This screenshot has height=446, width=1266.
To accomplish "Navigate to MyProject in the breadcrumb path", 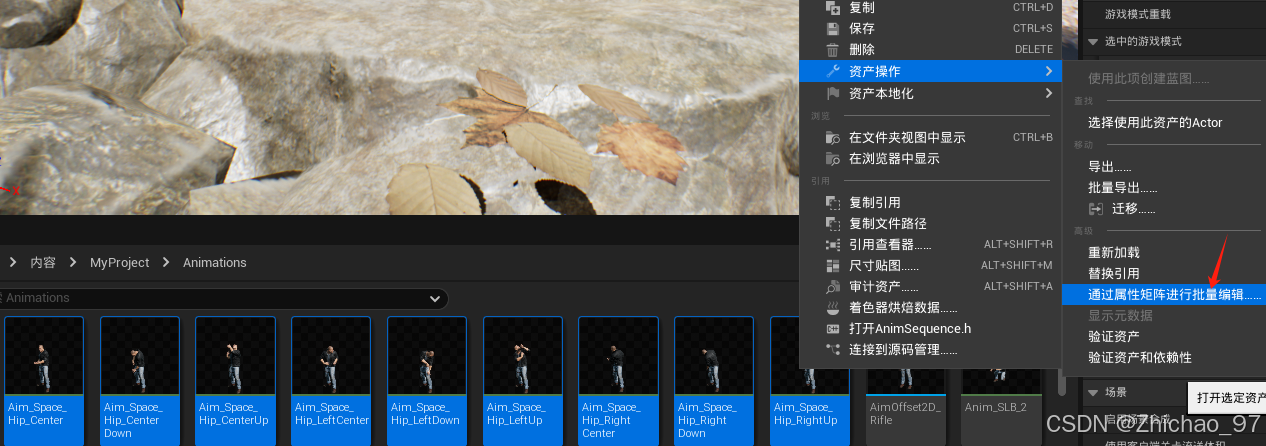I will click(x=119, y=263).
